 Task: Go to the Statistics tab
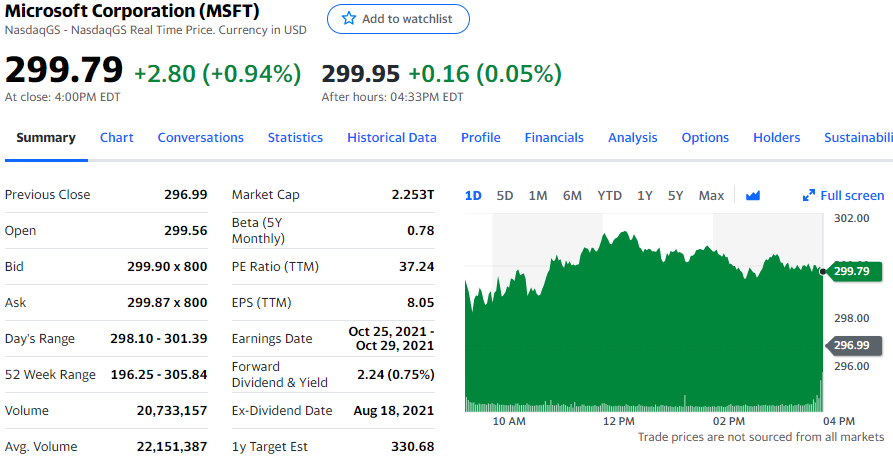coord(295,137)
